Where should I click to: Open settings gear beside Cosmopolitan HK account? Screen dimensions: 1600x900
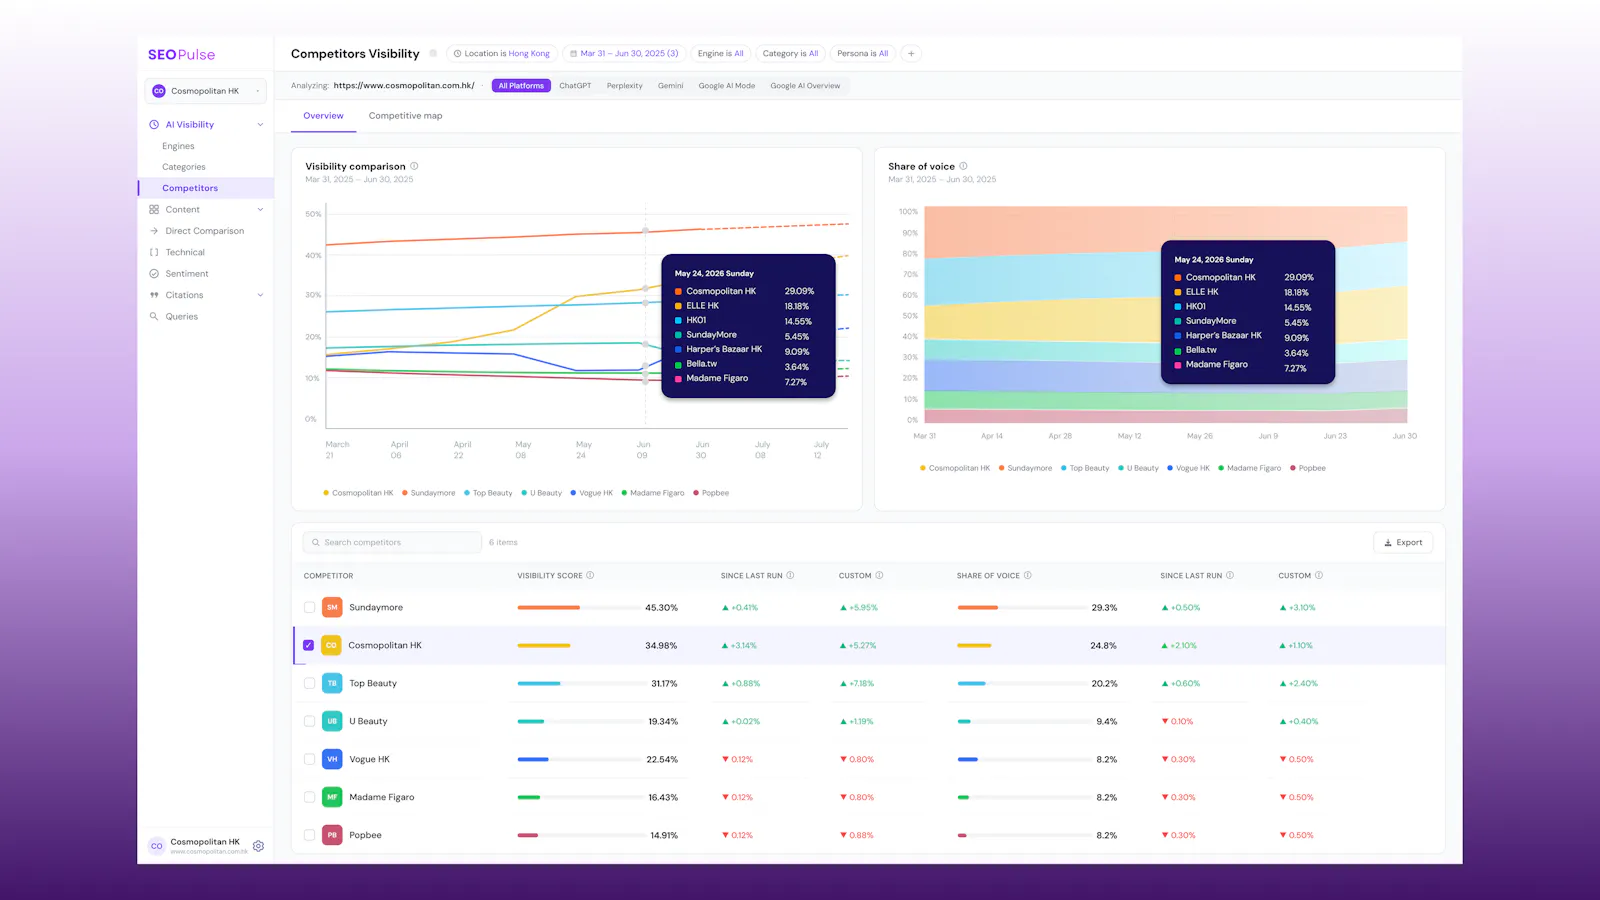coord(258,846)
